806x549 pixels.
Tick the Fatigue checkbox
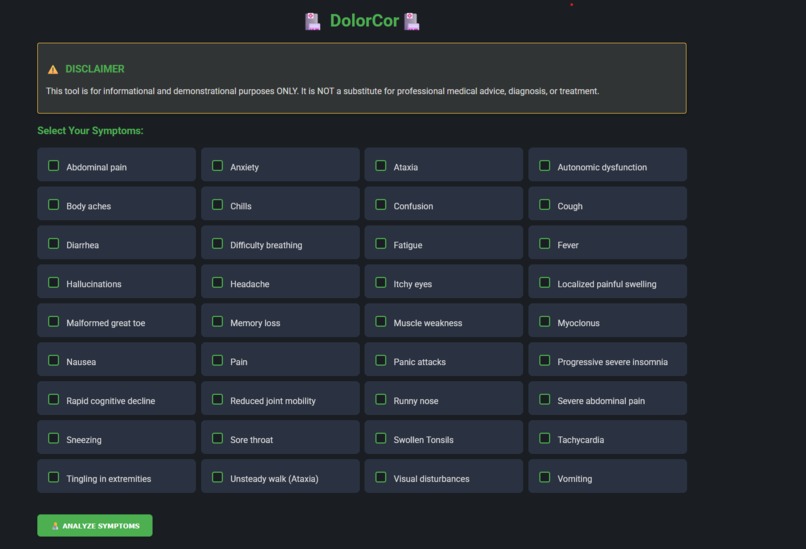(x=381, y=243)
